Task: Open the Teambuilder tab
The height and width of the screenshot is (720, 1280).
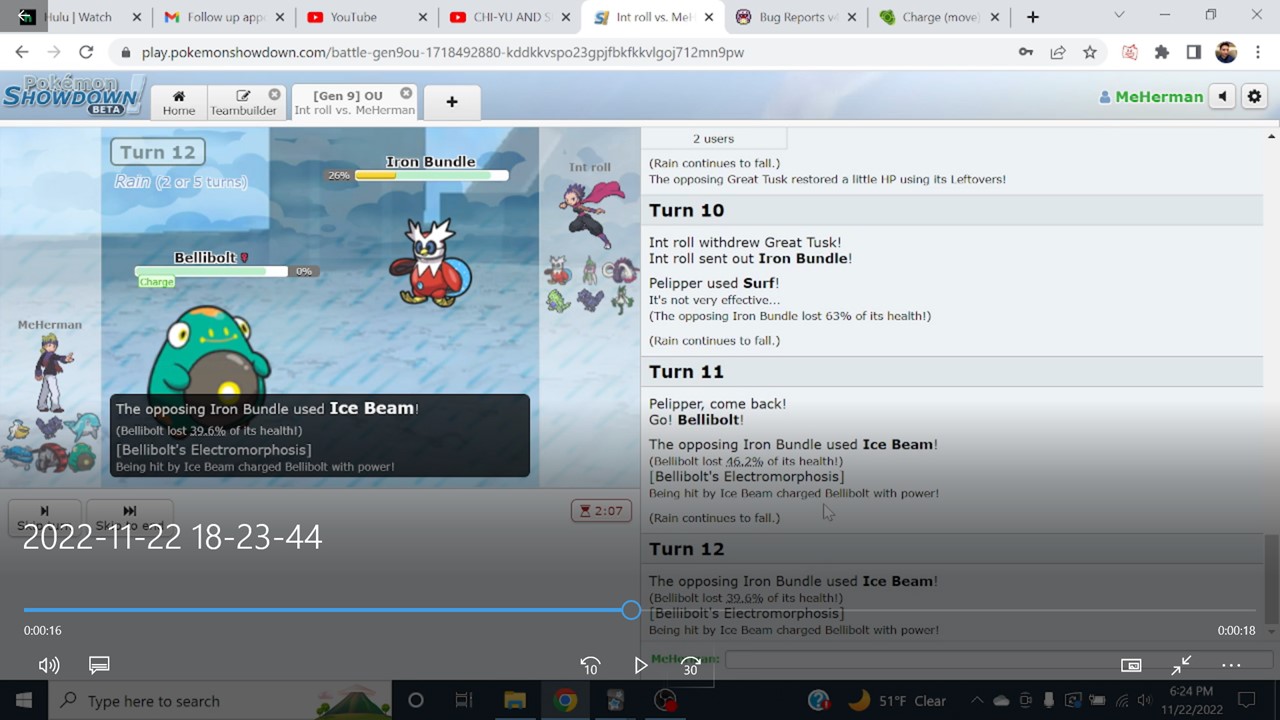Action: click(244, 102)
